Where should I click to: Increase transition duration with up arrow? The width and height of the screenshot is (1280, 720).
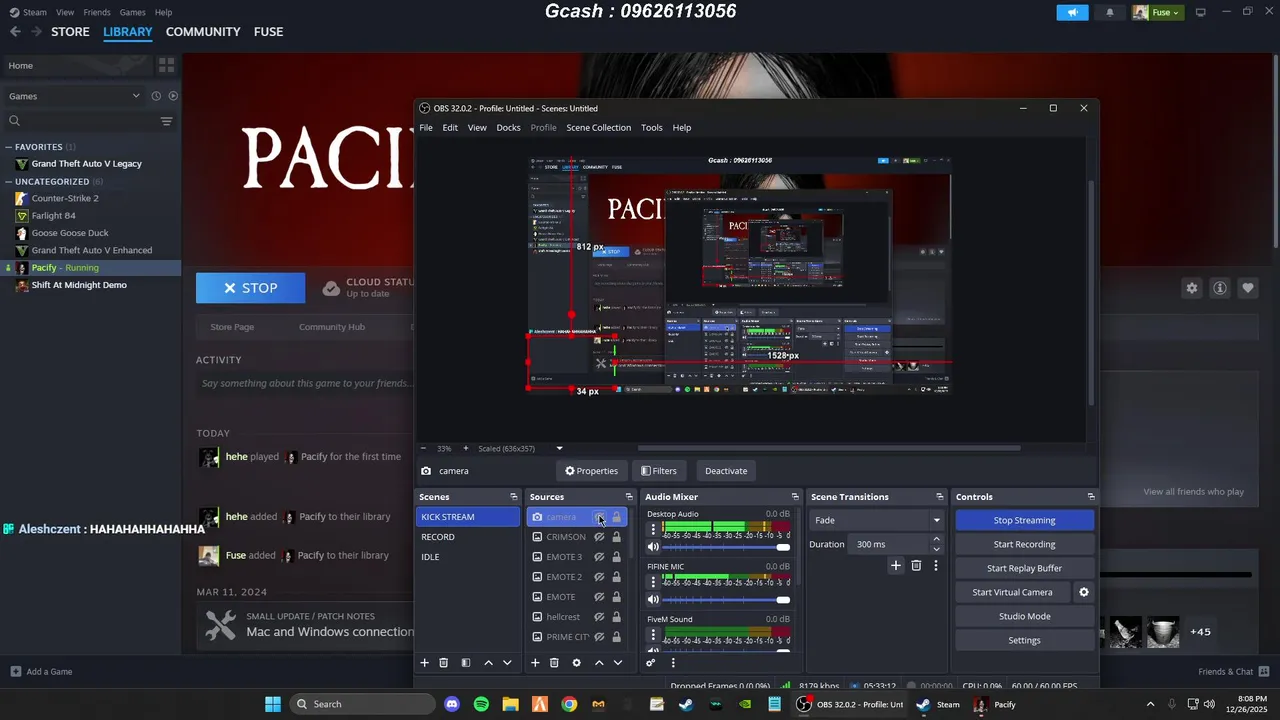click(x=936, y=540)
